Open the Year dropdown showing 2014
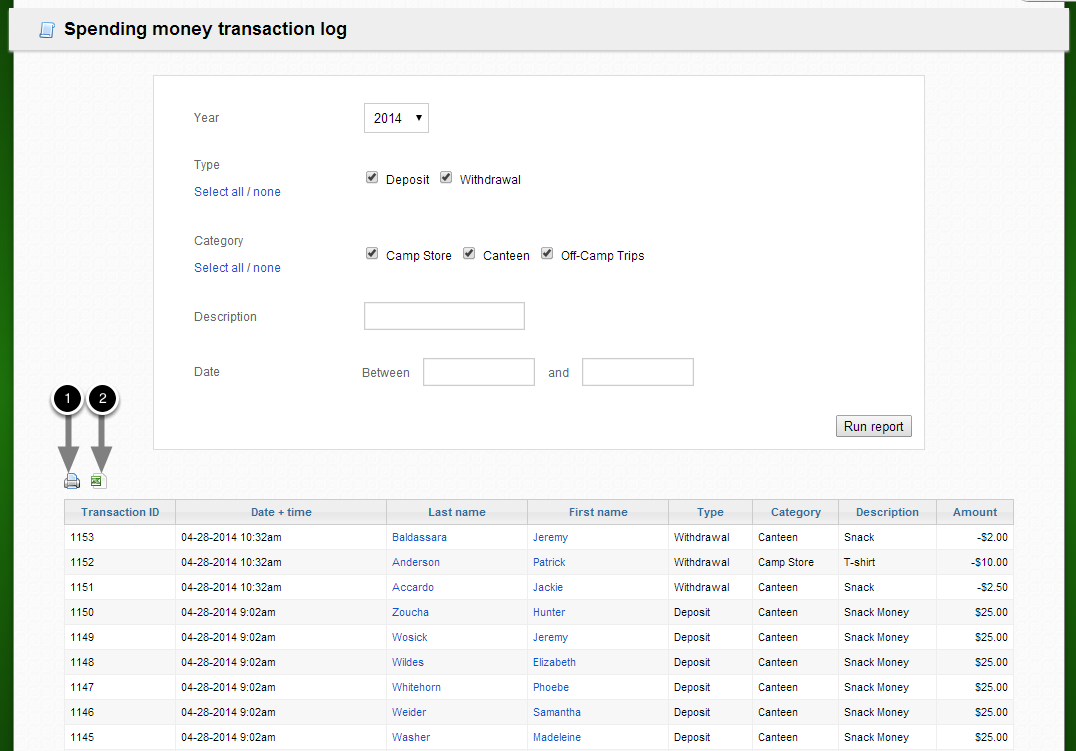The height and width of the screenshot is (751, 1076). (x=396, y=117)
